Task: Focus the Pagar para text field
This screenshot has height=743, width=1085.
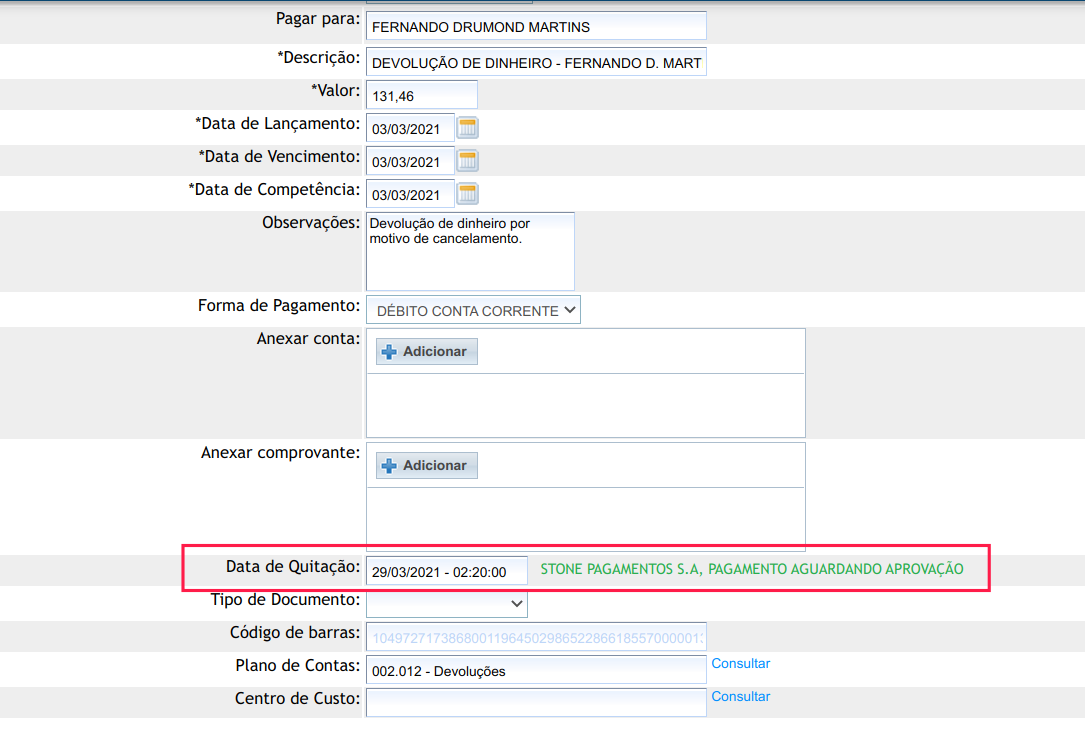Action: tap(536, 26)
